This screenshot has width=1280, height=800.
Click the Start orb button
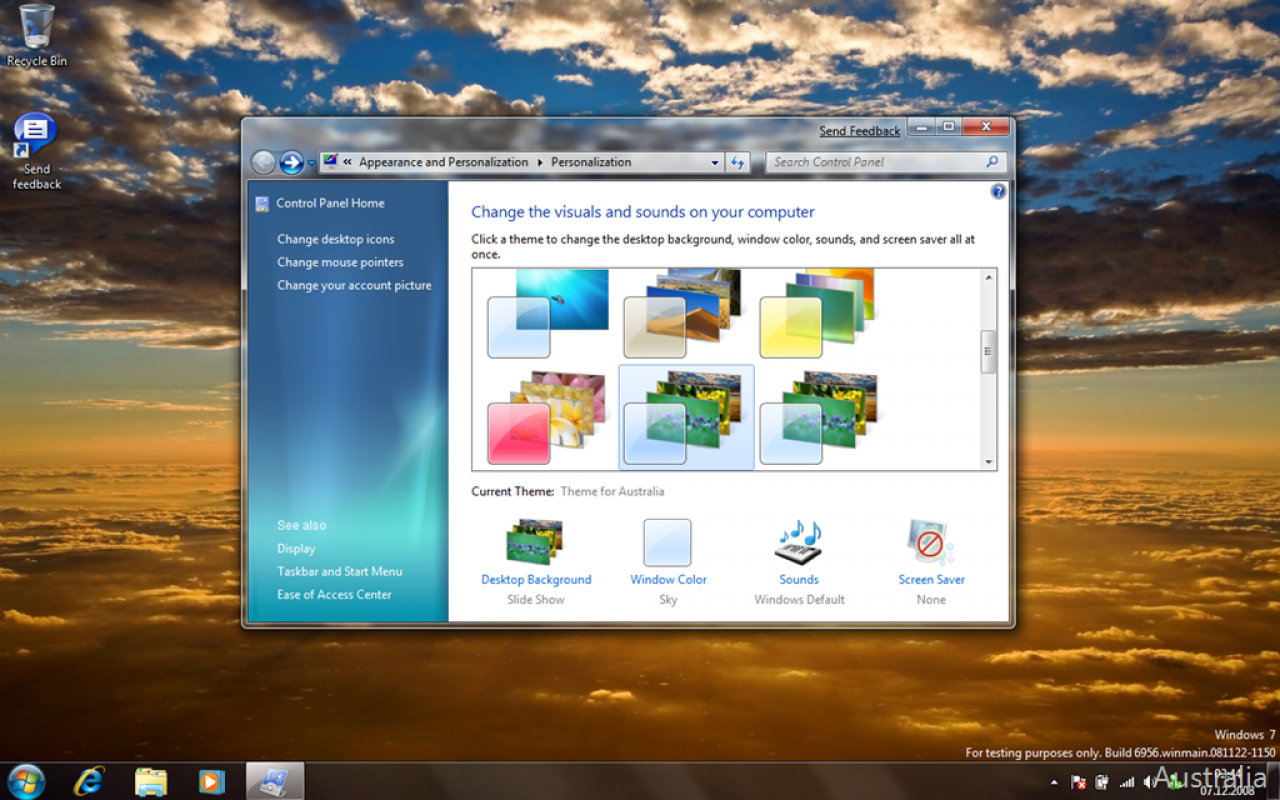coord(26,781)
